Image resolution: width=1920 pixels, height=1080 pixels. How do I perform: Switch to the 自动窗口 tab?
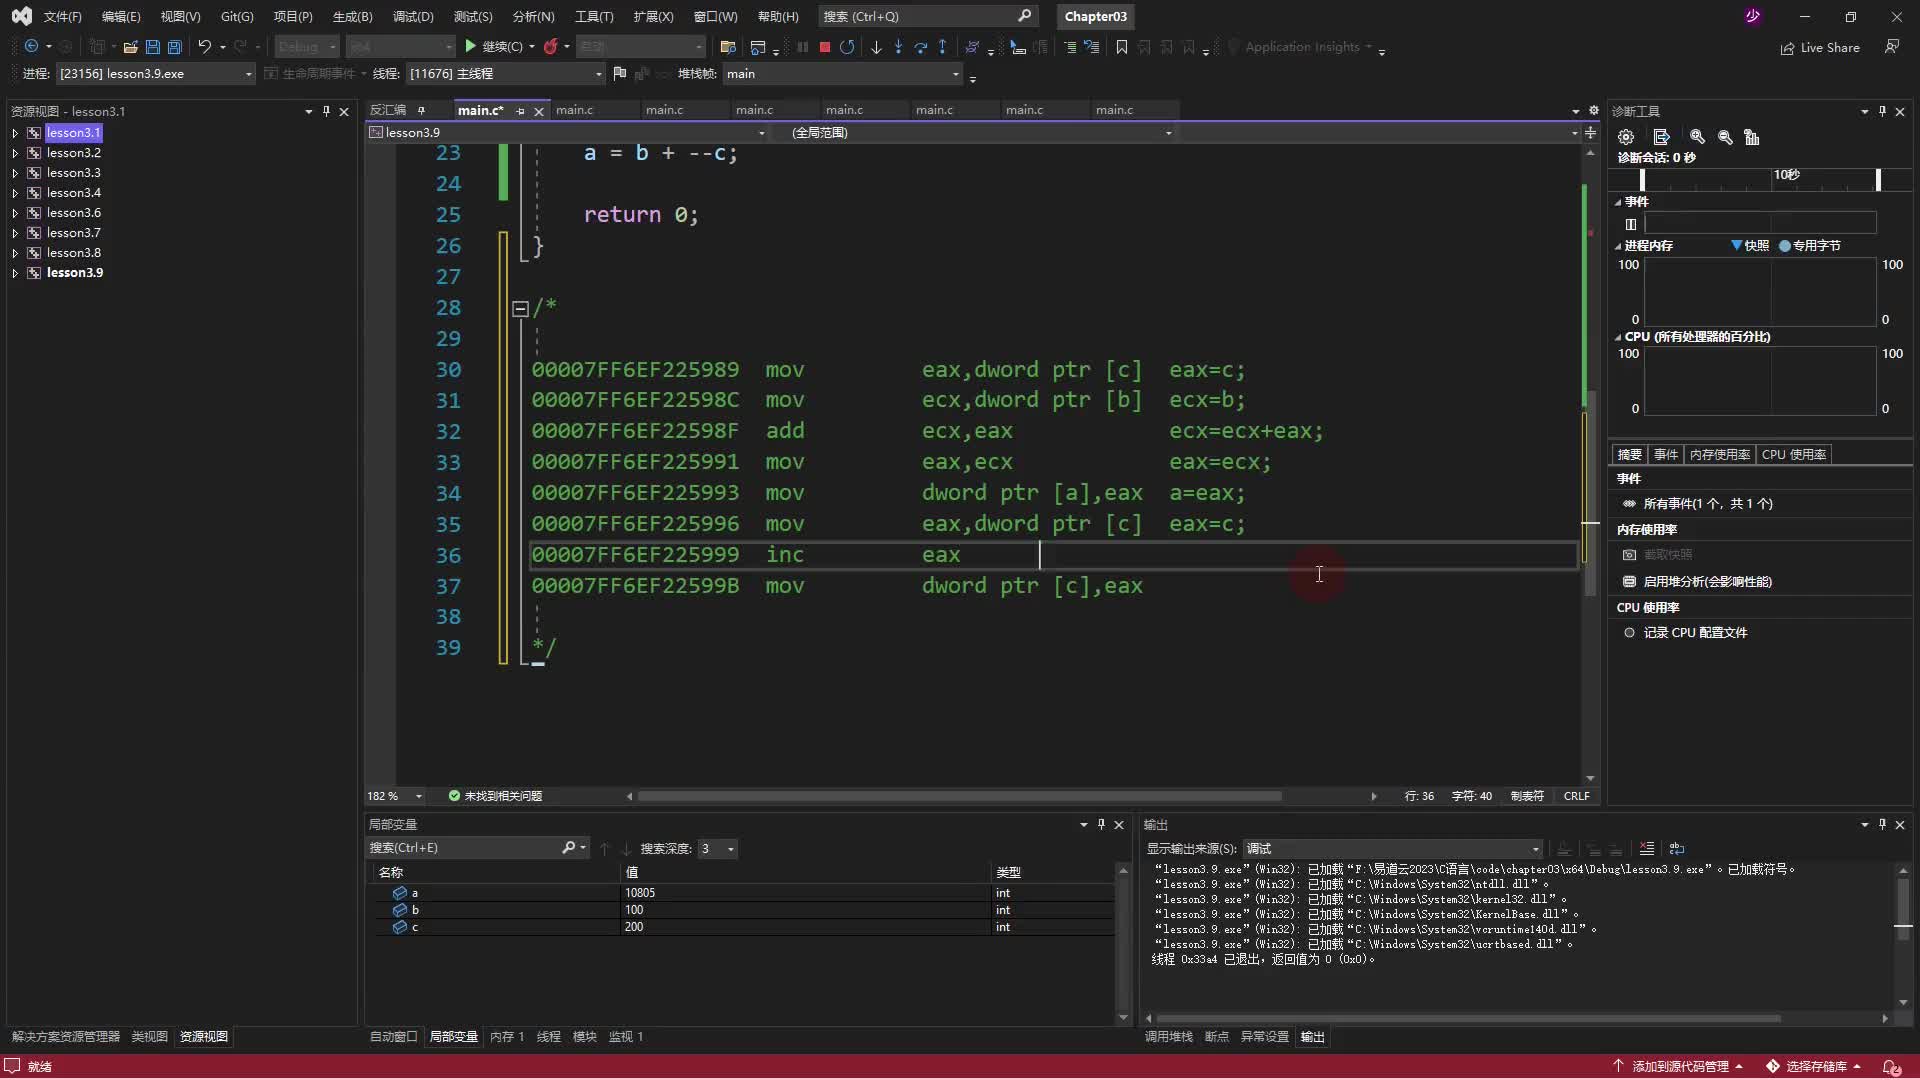tap(393, 1037)
